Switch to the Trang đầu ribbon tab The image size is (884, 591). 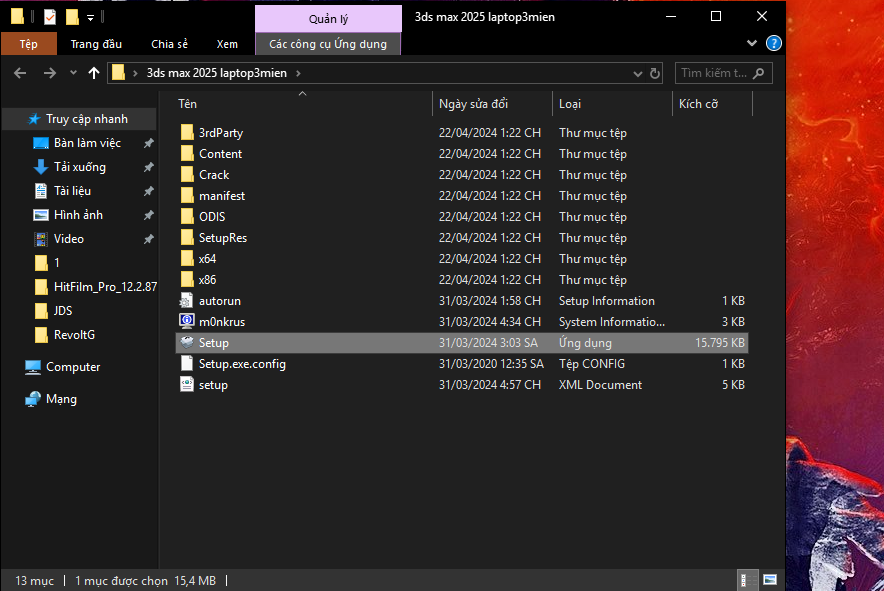point(96,44)
